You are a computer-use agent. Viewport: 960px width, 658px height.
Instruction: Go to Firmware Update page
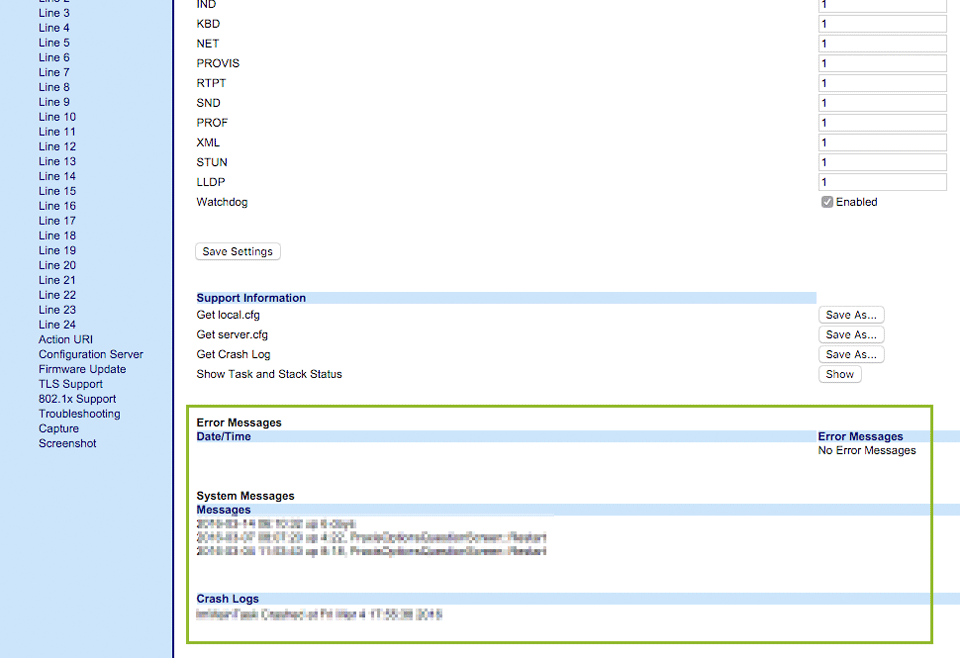(82, 369)
